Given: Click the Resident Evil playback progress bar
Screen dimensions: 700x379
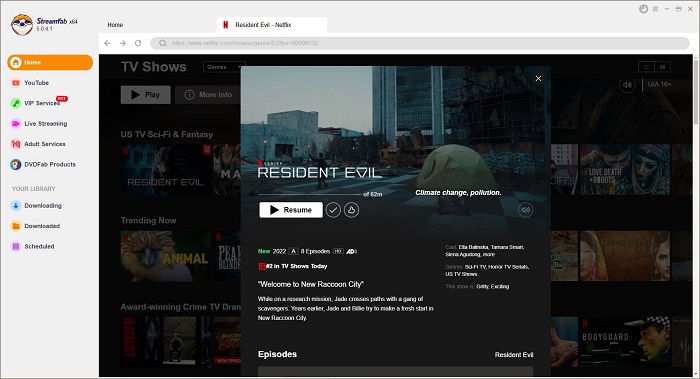Looking at the screenshot, I should (x=309, y=195).
